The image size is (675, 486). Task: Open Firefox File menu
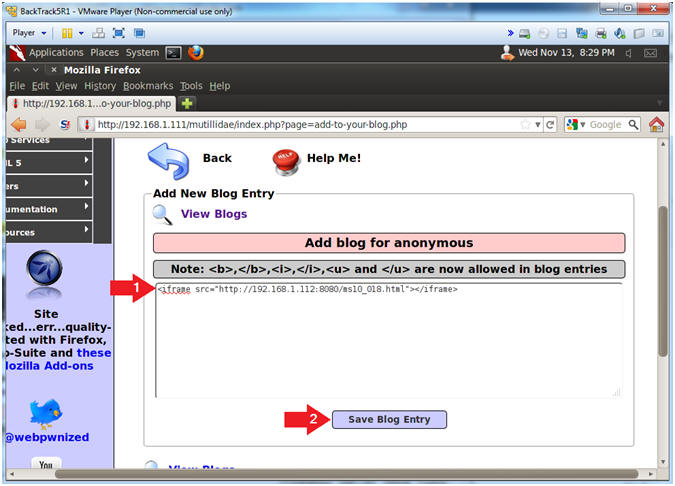point(17,86)
